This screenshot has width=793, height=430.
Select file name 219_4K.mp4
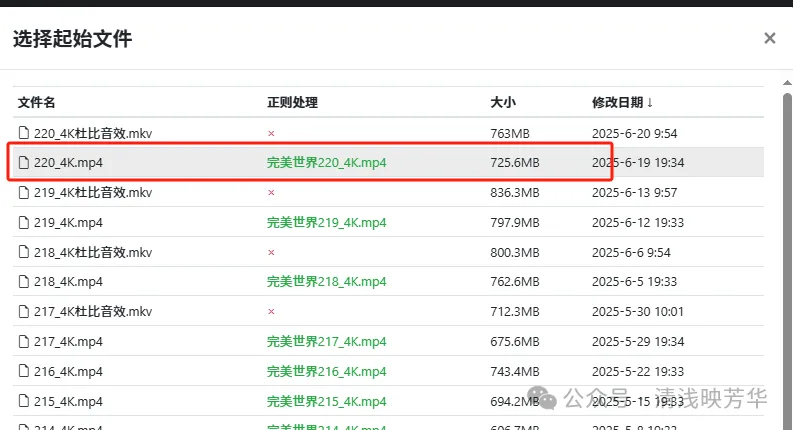[68, 222]
